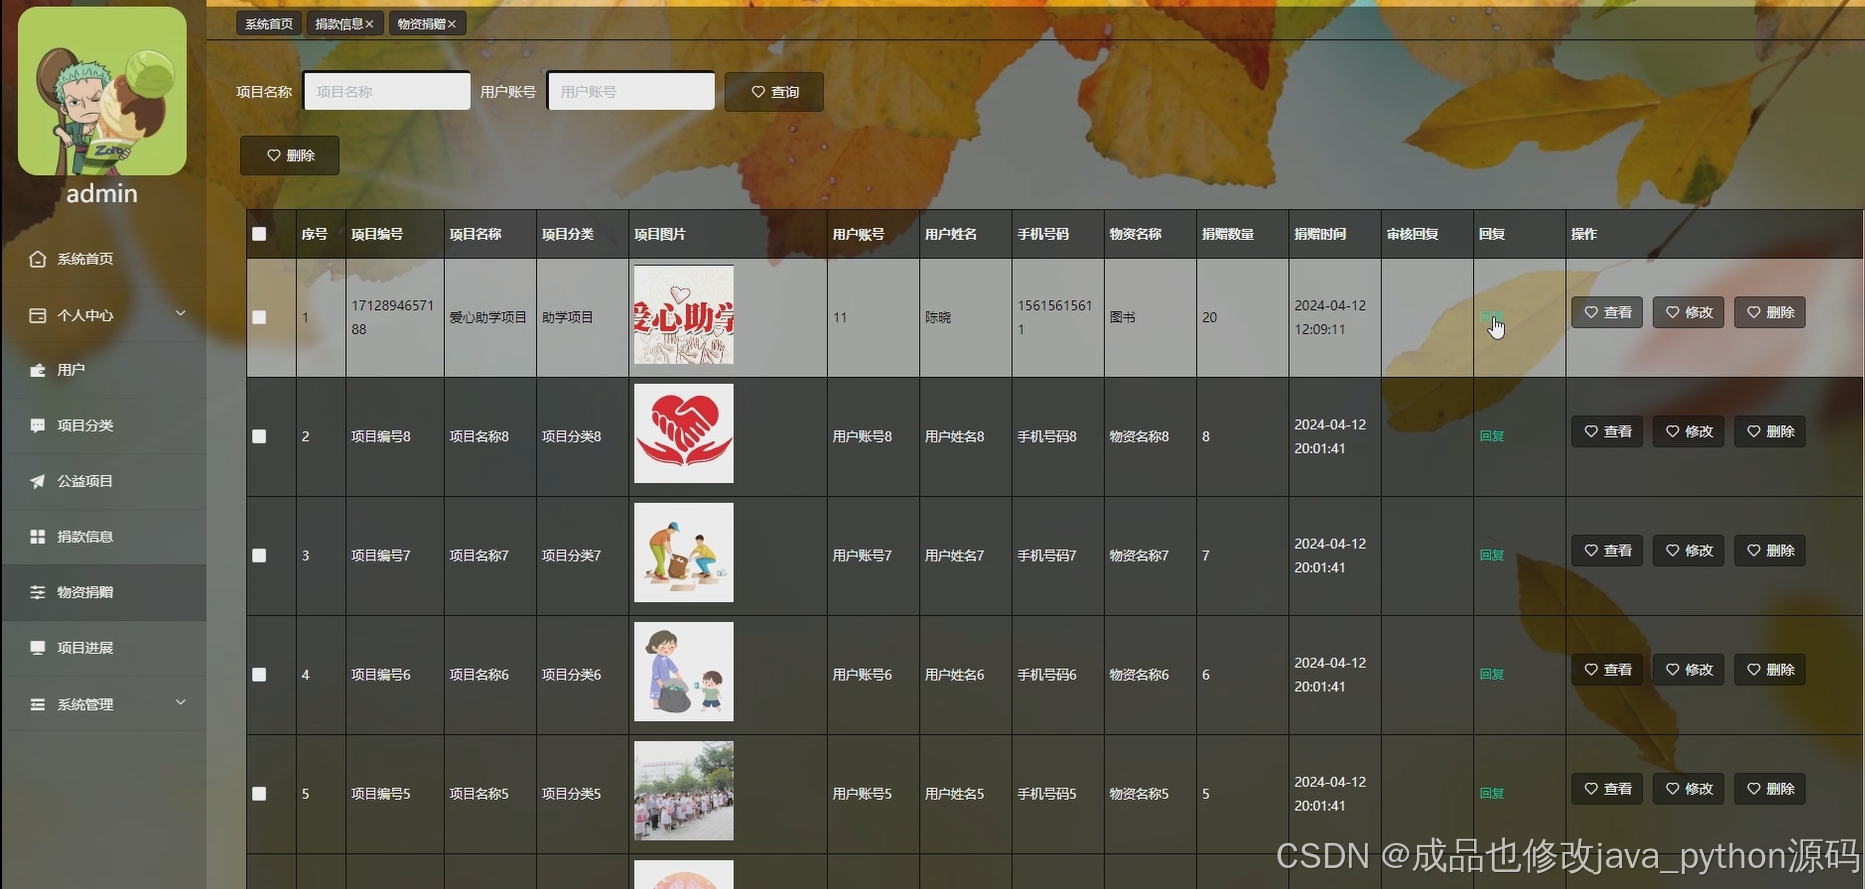This screenshot has width=1865, height=889.
Task: Check the box for row 项目编号7
Action: pos(259,555)
